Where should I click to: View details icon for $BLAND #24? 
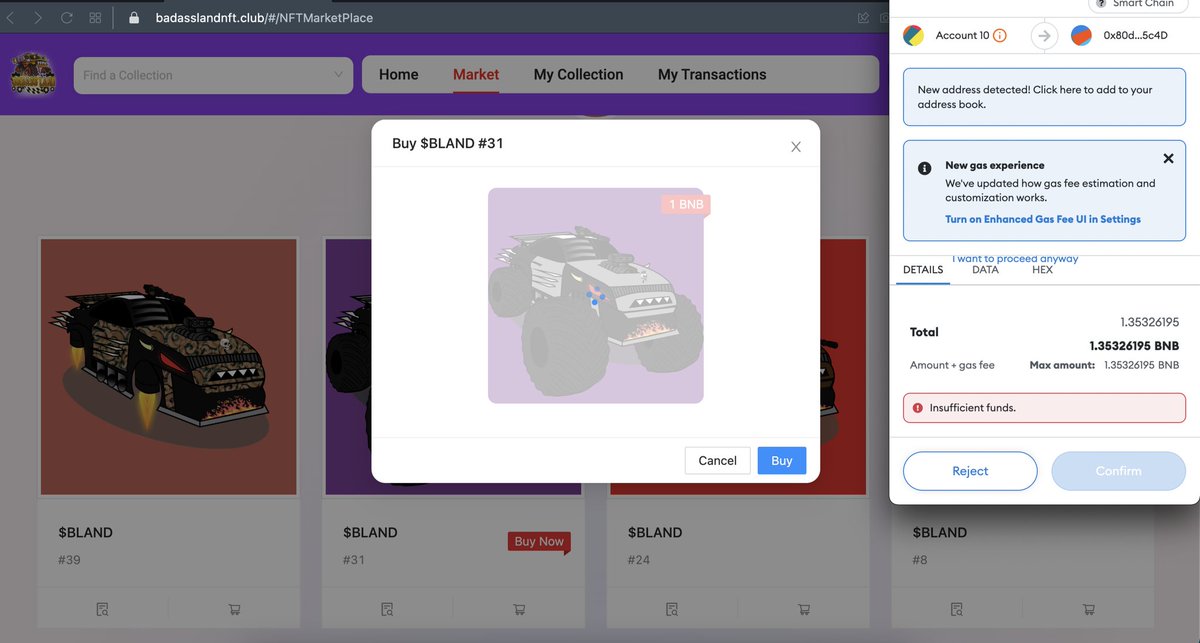[672, 609]
